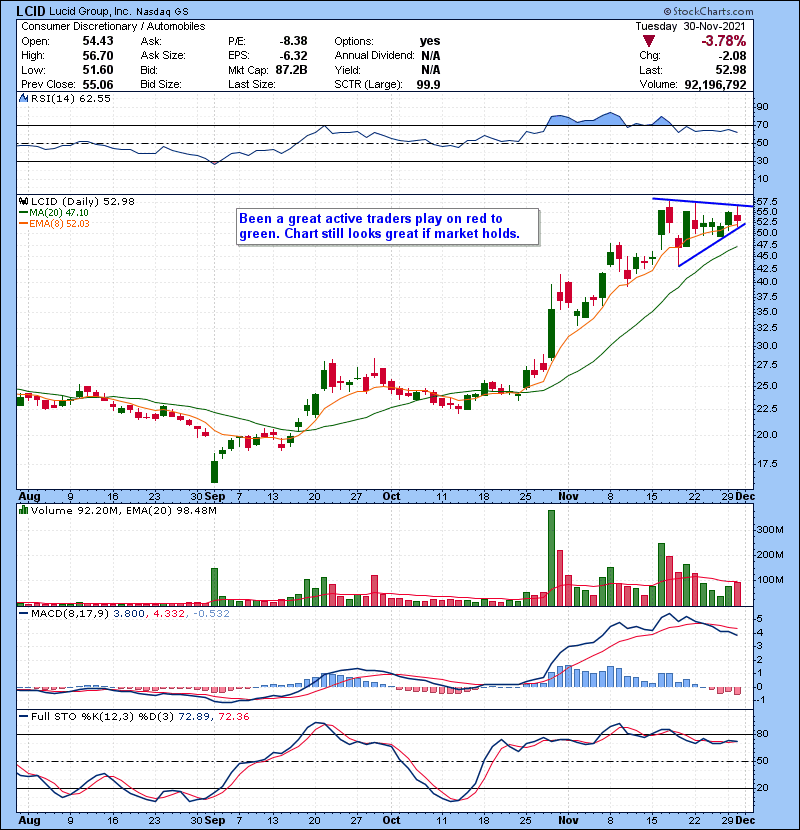Click the Low value 51.60

click(x=98, y=69)
